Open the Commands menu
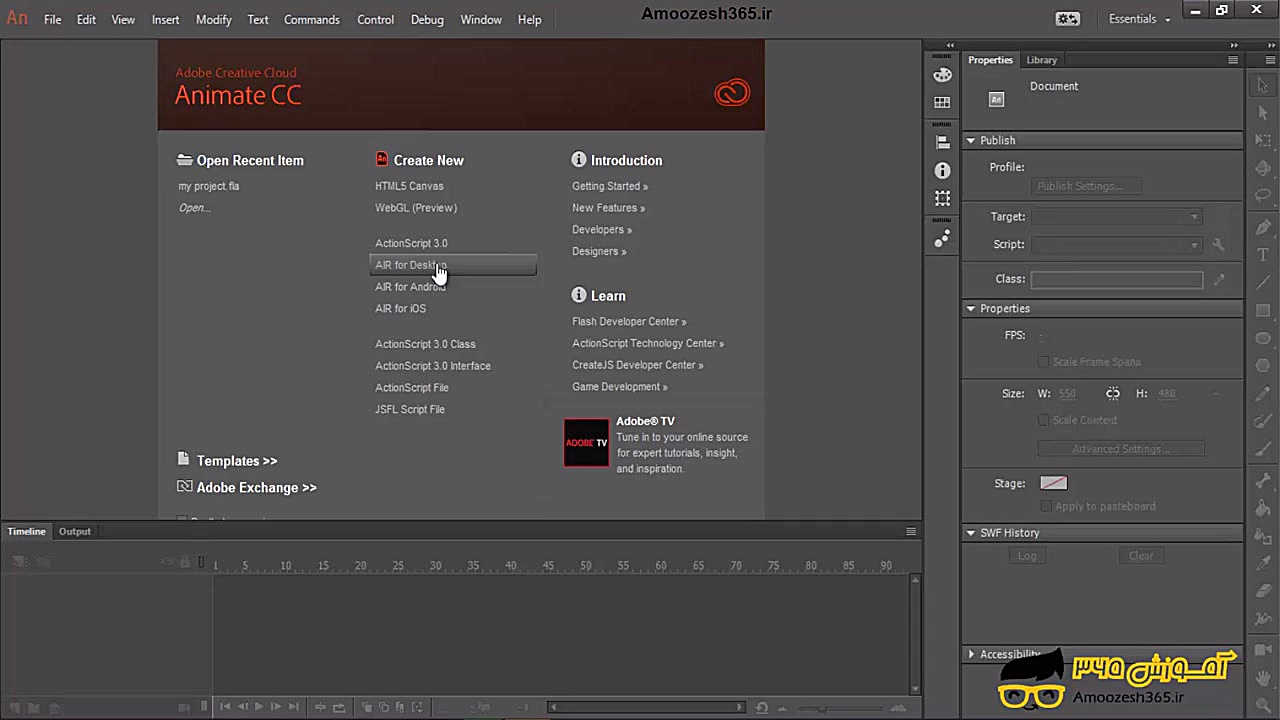 tap(311, 19)
